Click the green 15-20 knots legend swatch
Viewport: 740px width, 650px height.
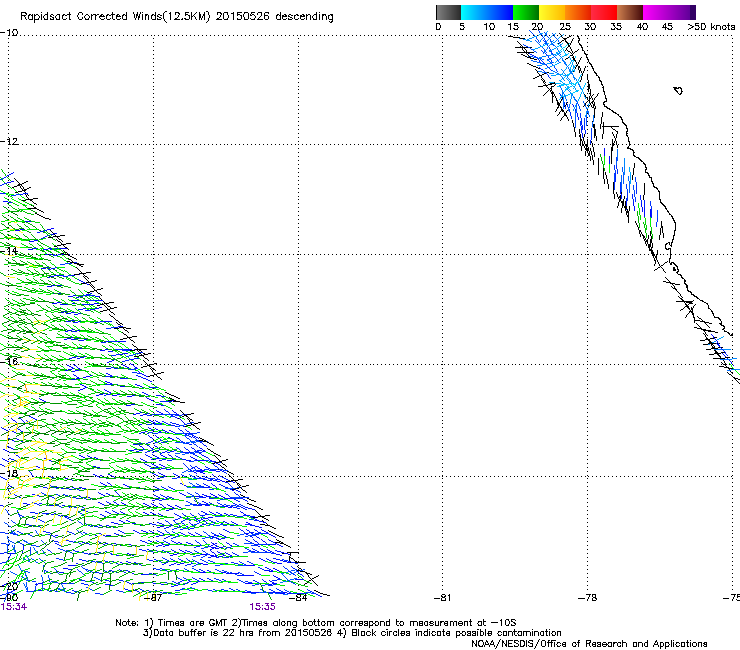point(526,12)
